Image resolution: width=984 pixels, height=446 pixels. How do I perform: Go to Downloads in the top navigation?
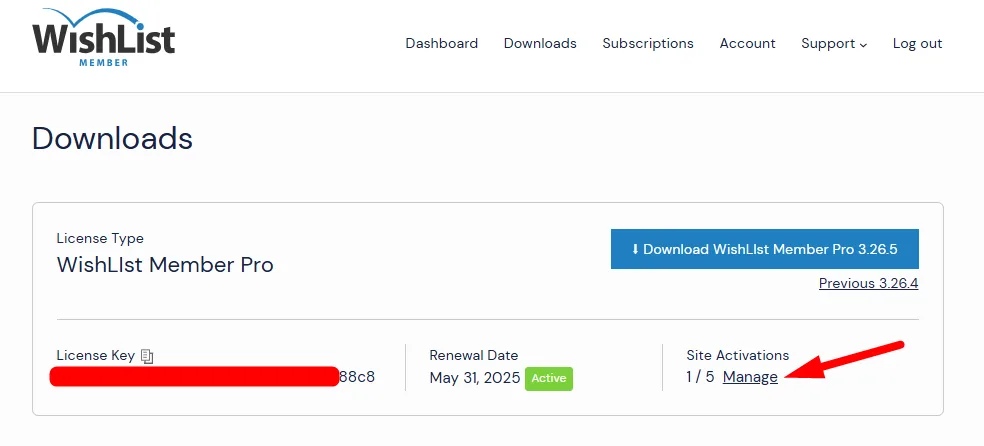click(x=540, y=43)
